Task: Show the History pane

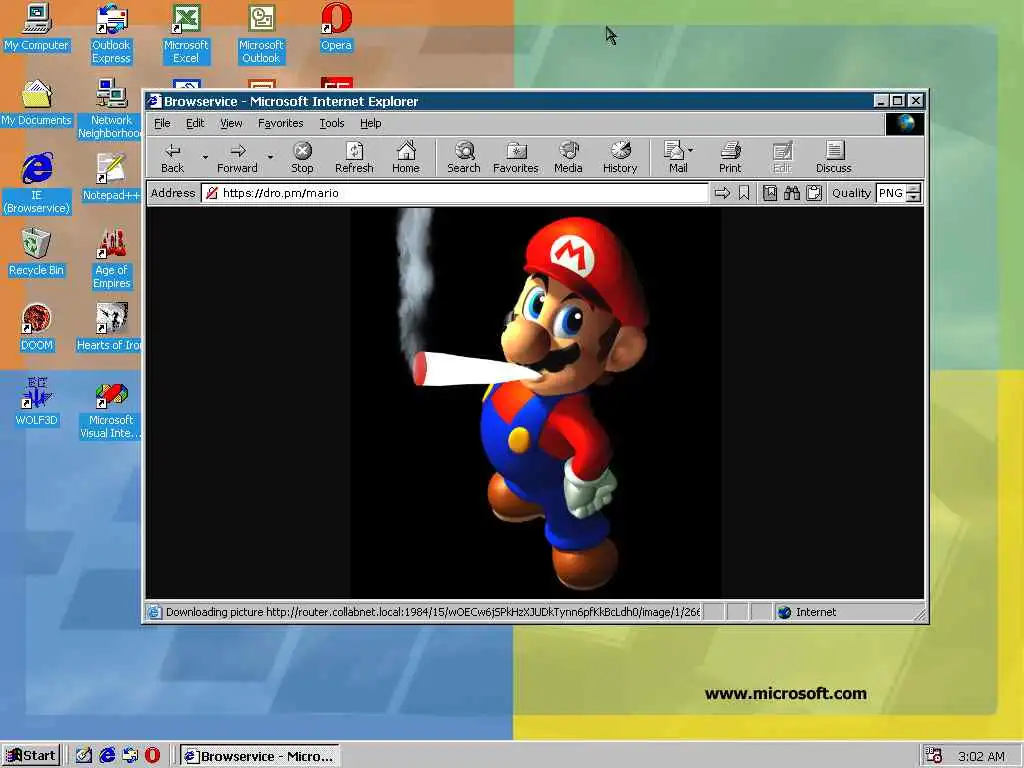Action: tap(620, 157)
